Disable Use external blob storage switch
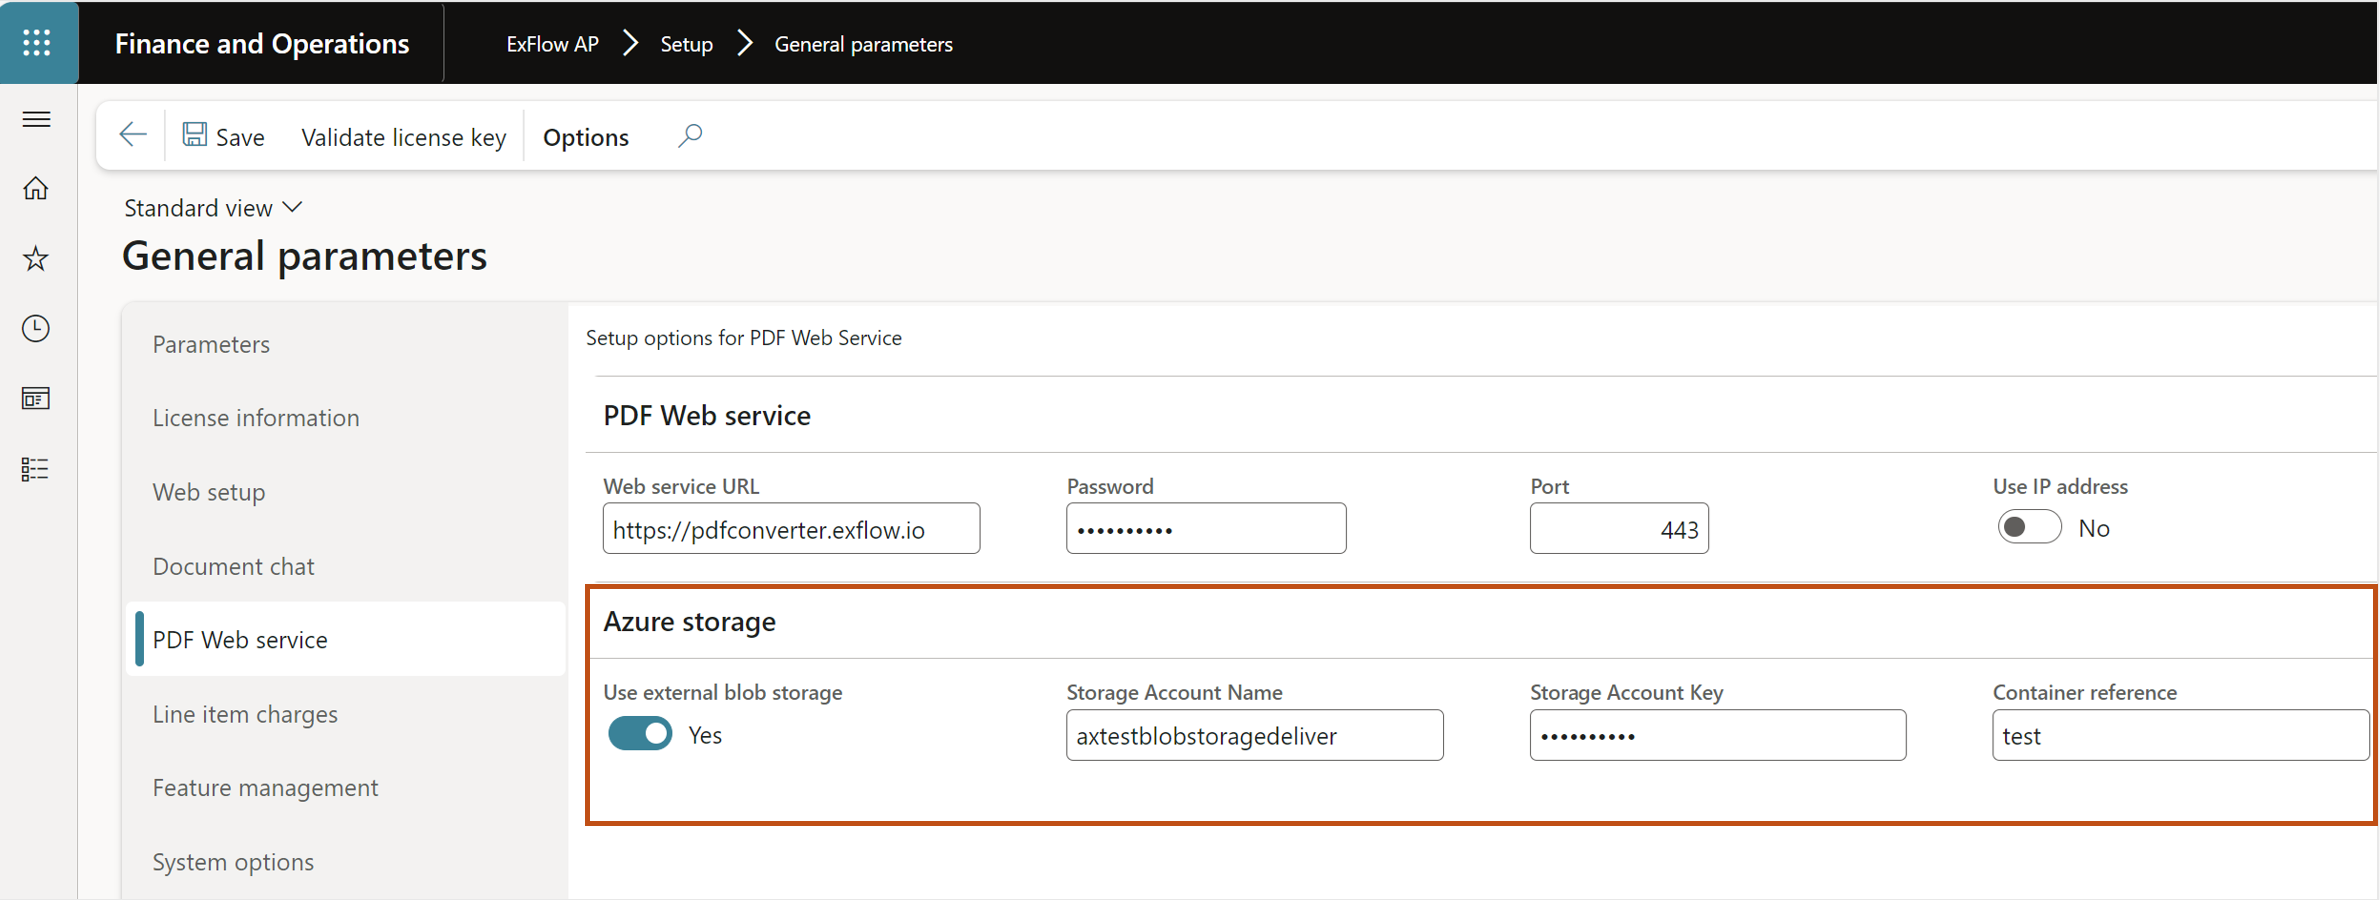Image resolution: width=2380 pixels, height=900 pixels. point(640,734)
